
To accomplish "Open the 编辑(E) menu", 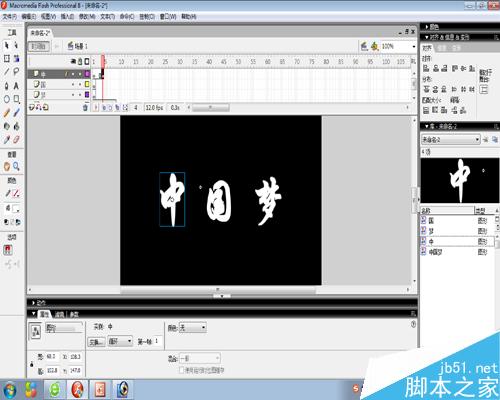I will [x=29, y=16].
